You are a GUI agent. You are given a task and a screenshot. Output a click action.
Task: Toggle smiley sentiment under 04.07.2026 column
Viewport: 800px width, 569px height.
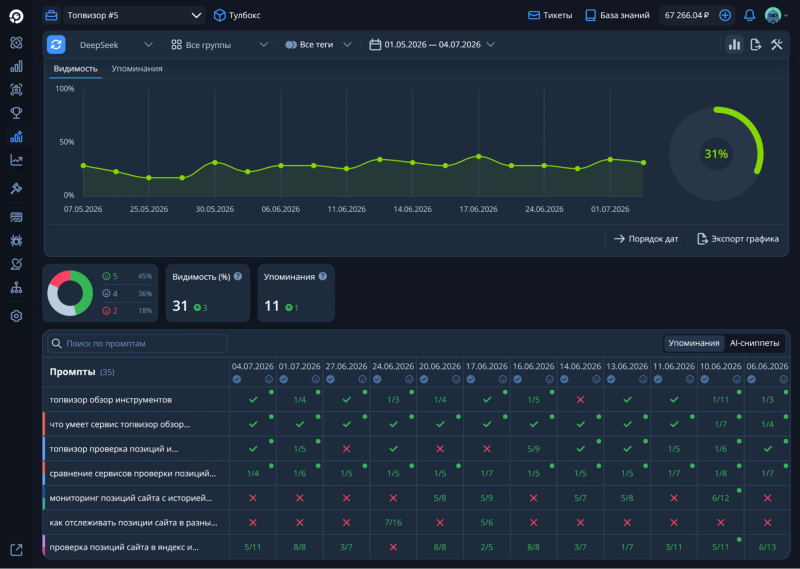(269, 379)
